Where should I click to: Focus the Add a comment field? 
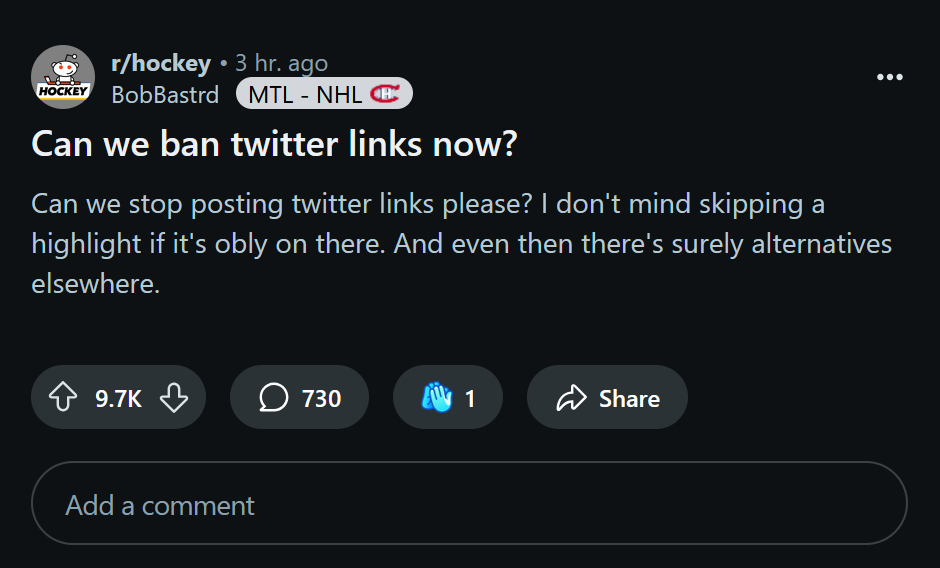(469, 503)
